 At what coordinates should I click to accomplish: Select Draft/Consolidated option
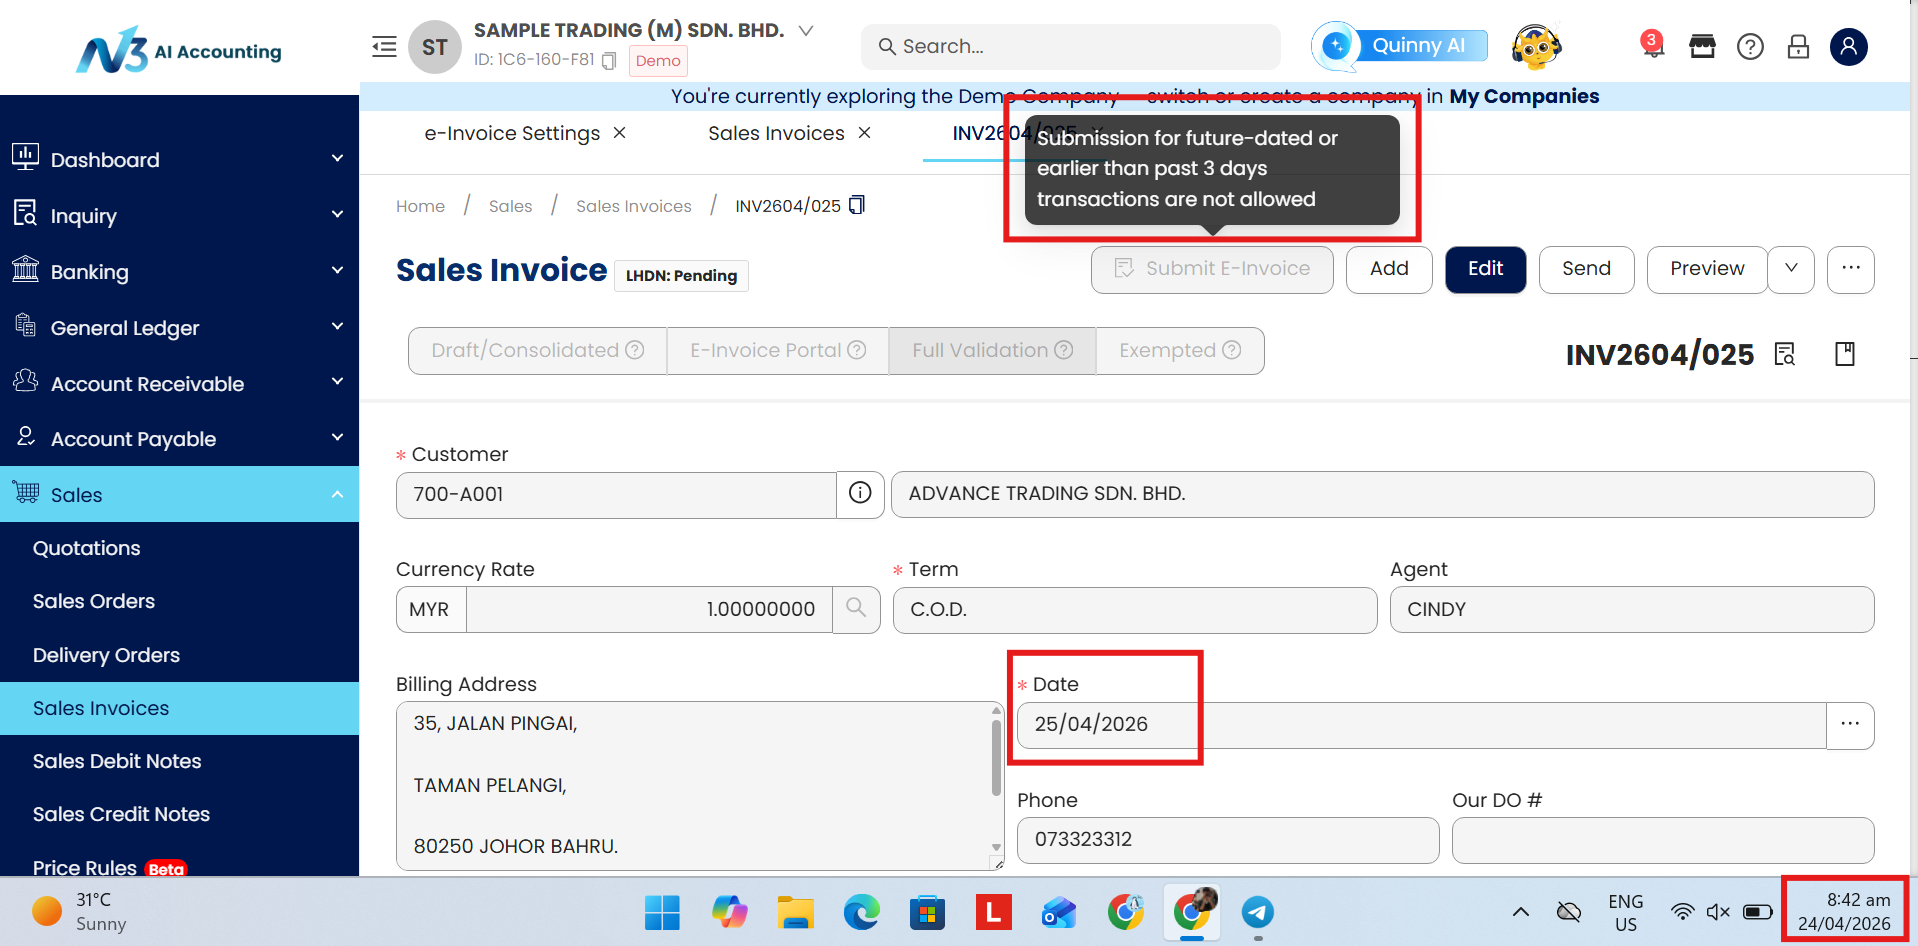point(537,351)
